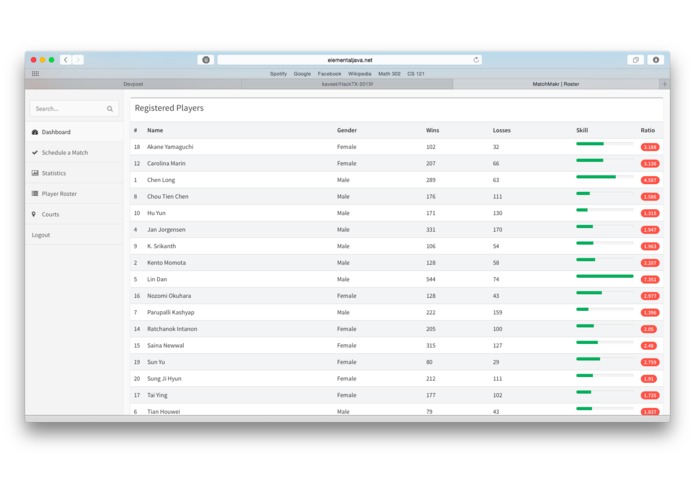Select player name Carolina Marin
This screenshot has height=494, width=695.
pos(166,163)
